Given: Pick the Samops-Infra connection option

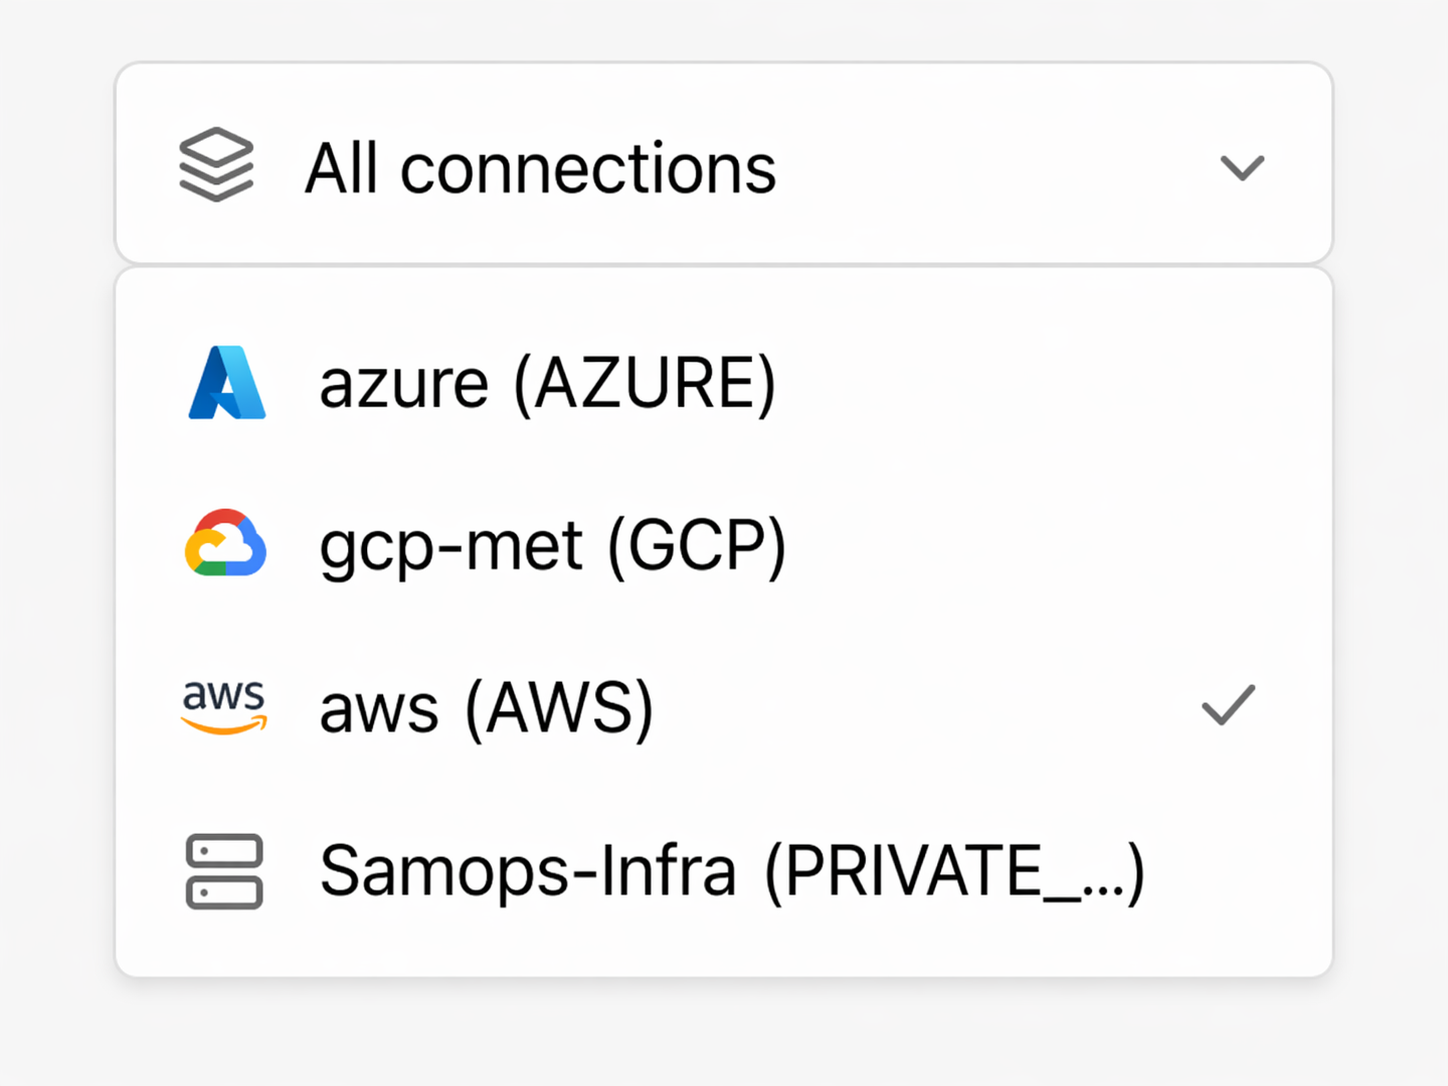Looking at the screenshot, I should (527, 871).
